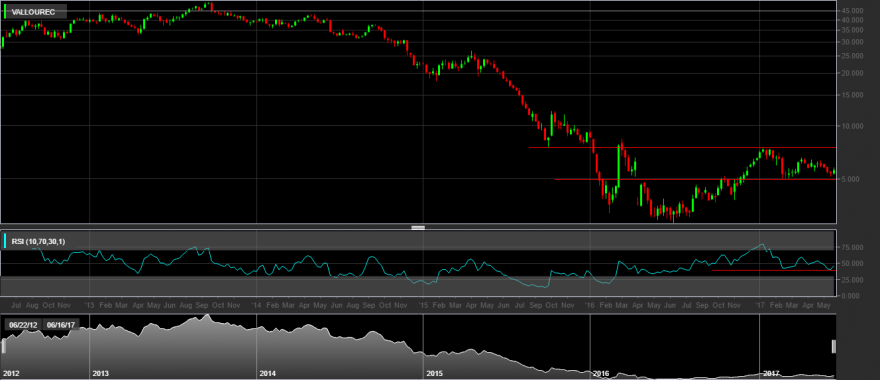Click the 50.000 RSI axis label
Viewport: 880px width, 380px height.
tap(851, 263)
